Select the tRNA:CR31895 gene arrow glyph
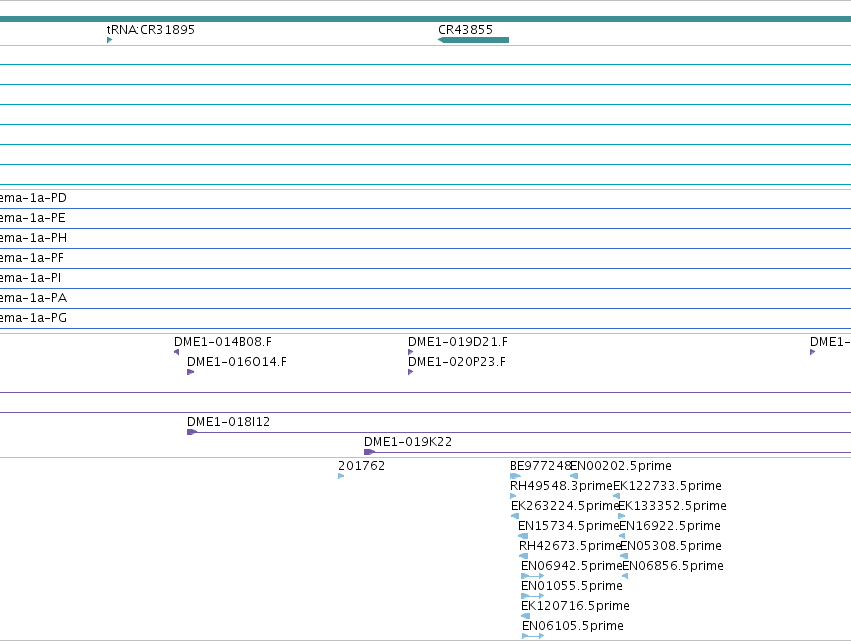Viewport: 851px width, 641px height. coord(110,40)
